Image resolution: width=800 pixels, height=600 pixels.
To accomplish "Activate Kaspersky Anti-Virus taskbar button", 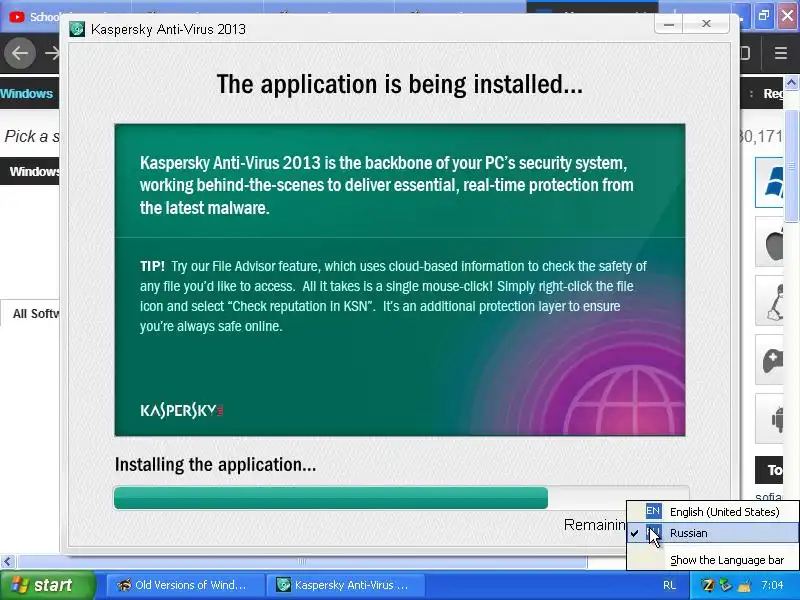I will pyautogui.click(x=347, y=585).
